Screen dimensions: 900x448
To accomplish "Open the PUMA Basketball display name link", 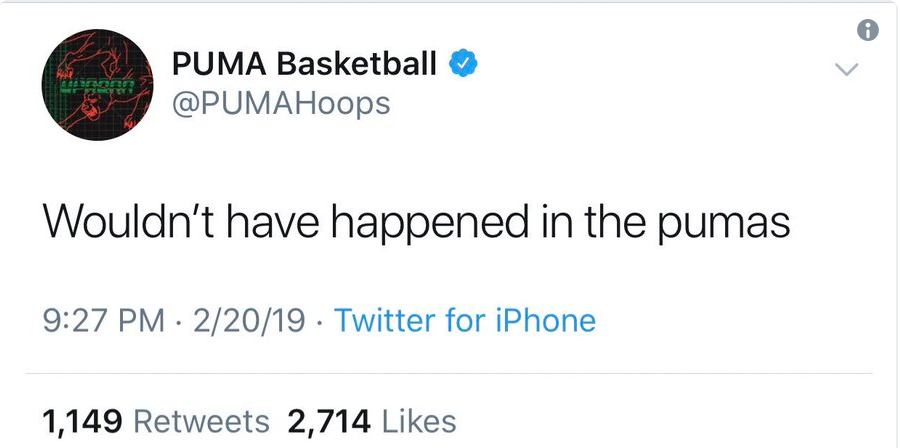I will (x=305, y=67).
